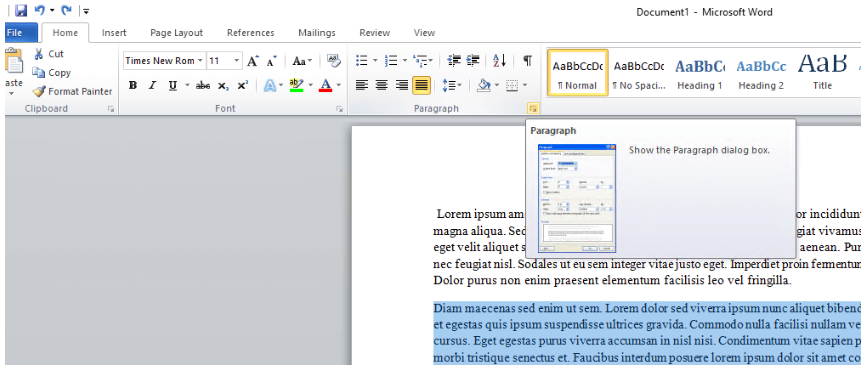Apply bullet list

click(x=362, y=60)
